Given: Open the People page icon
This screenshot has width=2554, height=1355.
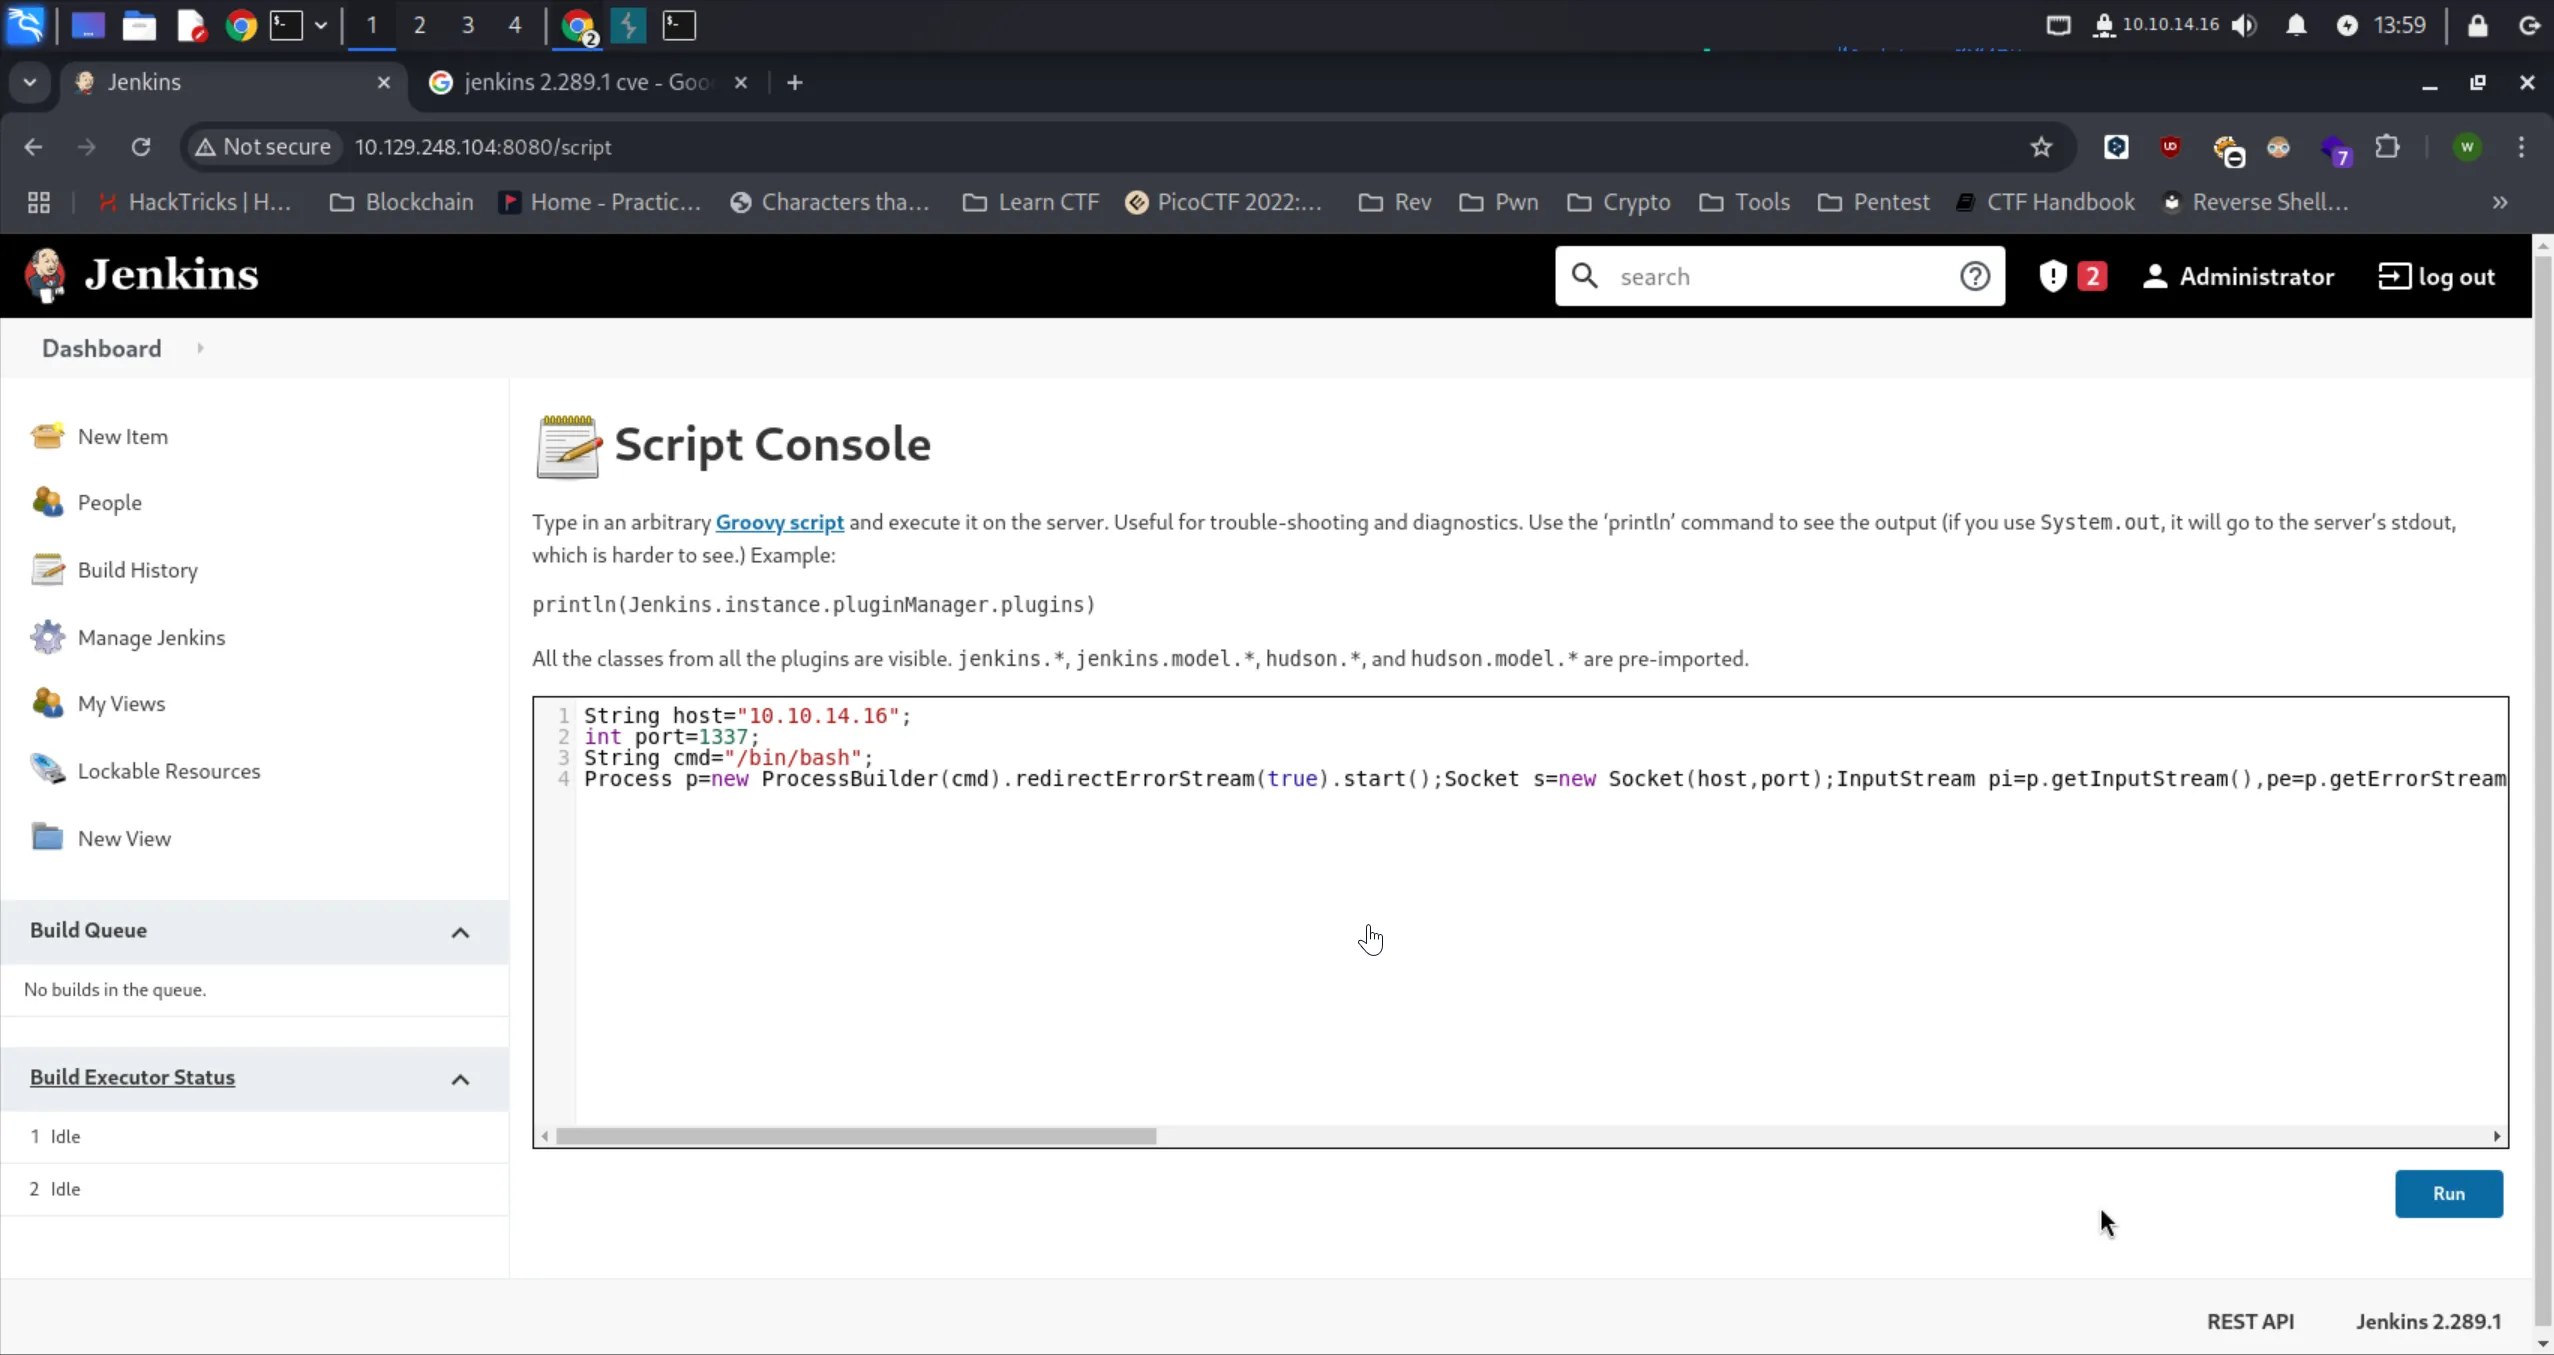Looking at the screenshot, I should [47, 502].
